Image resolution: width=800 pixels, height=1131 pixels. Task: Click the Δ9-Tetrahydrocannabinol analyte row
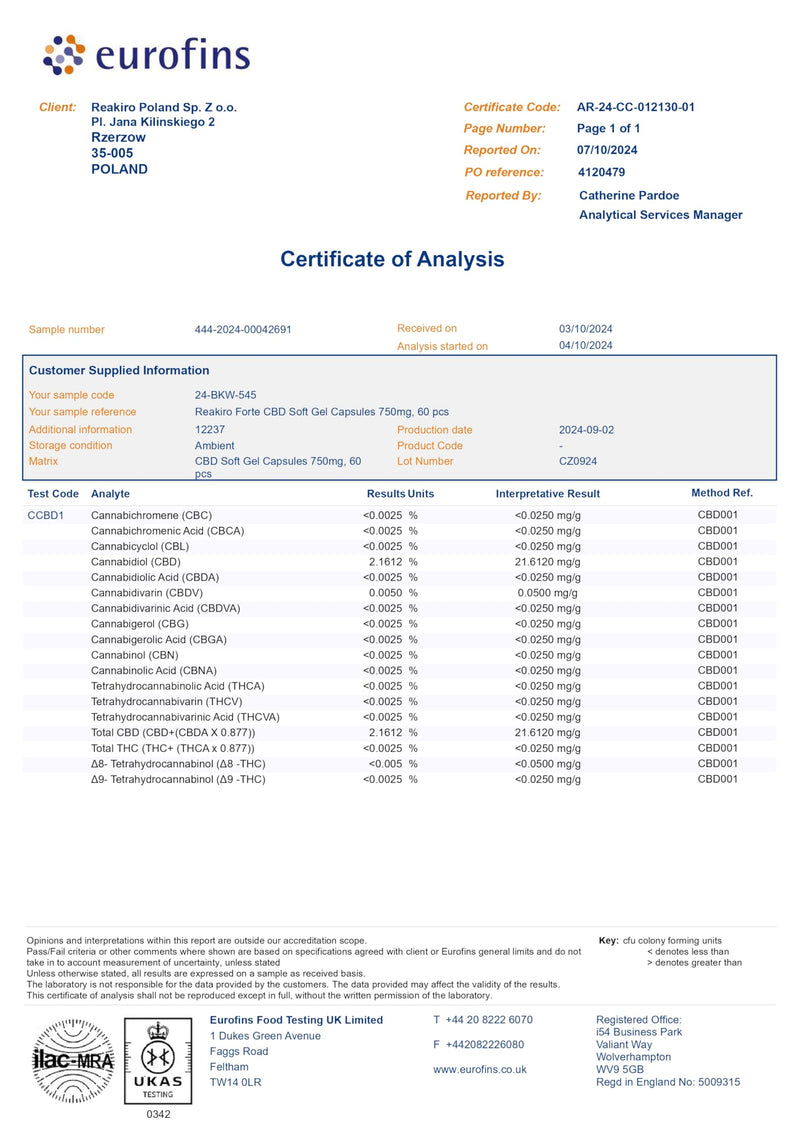point(400,780)
